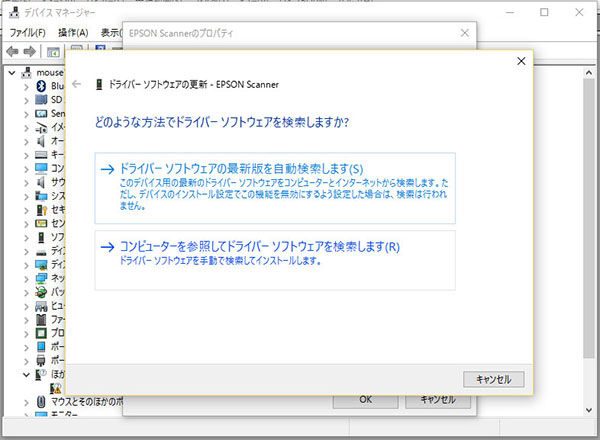Click the vertical scrollbar thumb in Device Manager
The height and width of the screenshot is (440, 600).
589,218
